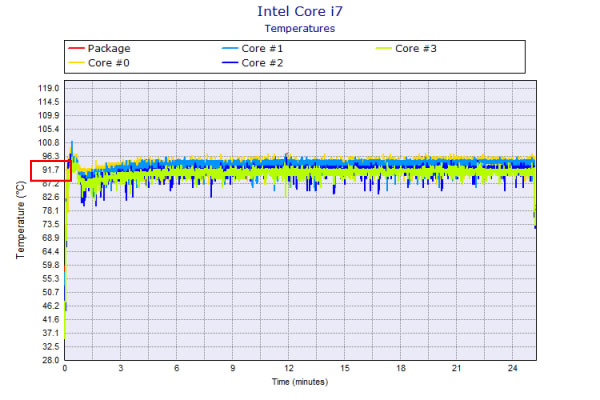Click the Intel Core i7 chart title
Screen dimensions: 600x400
pyautogui.click(x=300, y=11)
